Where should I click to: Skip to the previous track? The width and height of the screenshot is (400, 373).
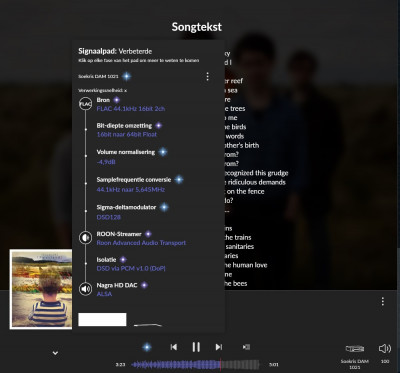174,347
